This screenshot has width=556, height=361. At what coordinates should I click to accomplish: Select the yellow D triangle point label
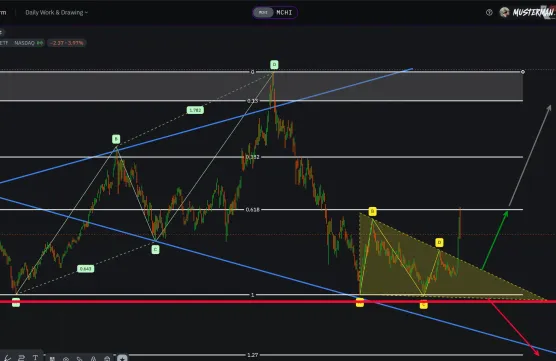coord(439,243)
